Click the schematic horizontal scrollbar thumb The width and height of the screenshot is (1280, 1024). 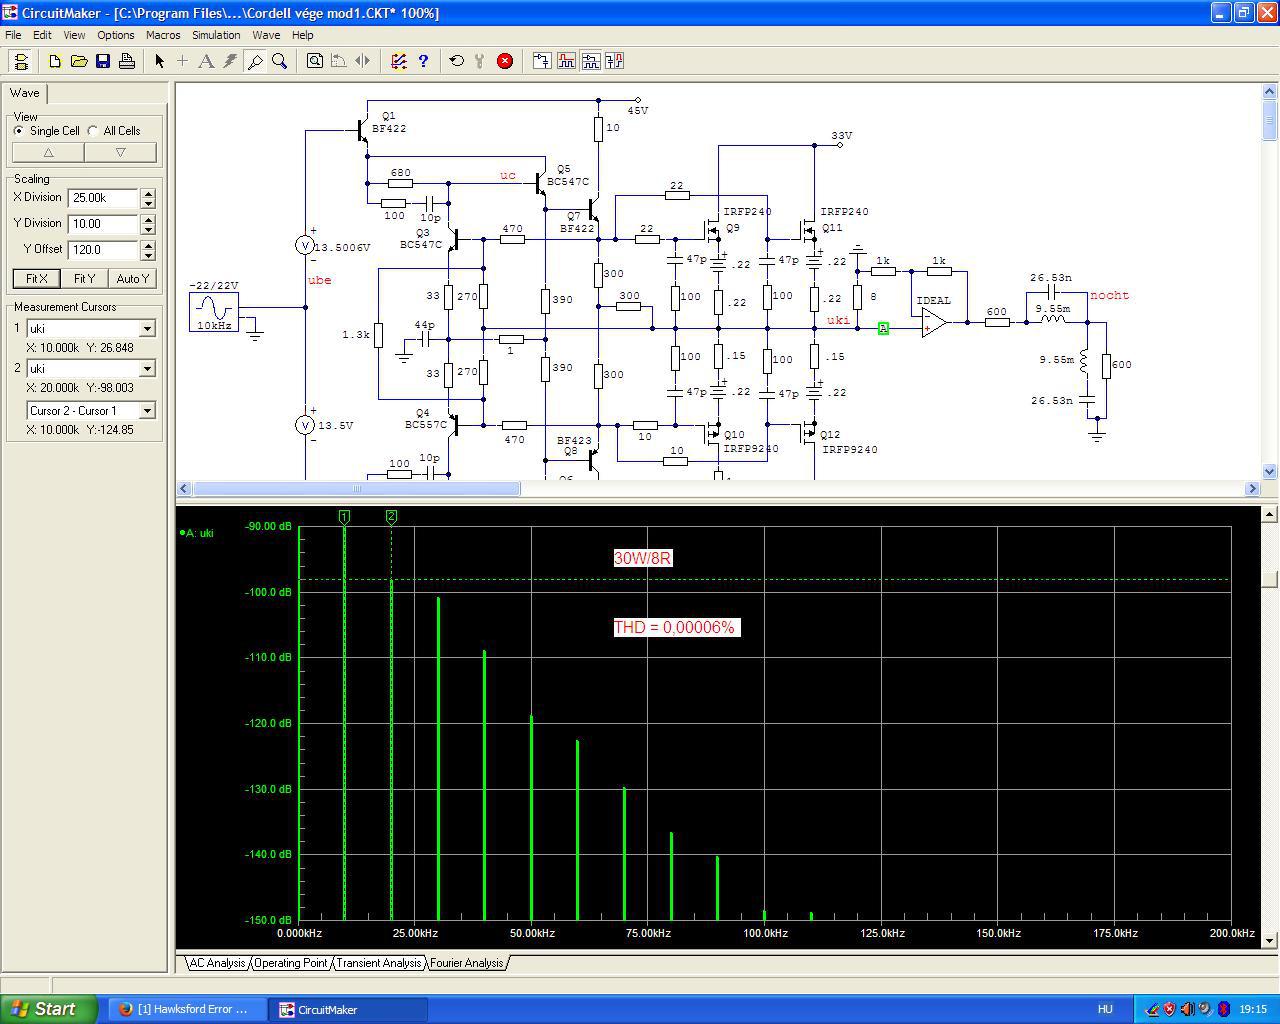[x=356, y=489]
